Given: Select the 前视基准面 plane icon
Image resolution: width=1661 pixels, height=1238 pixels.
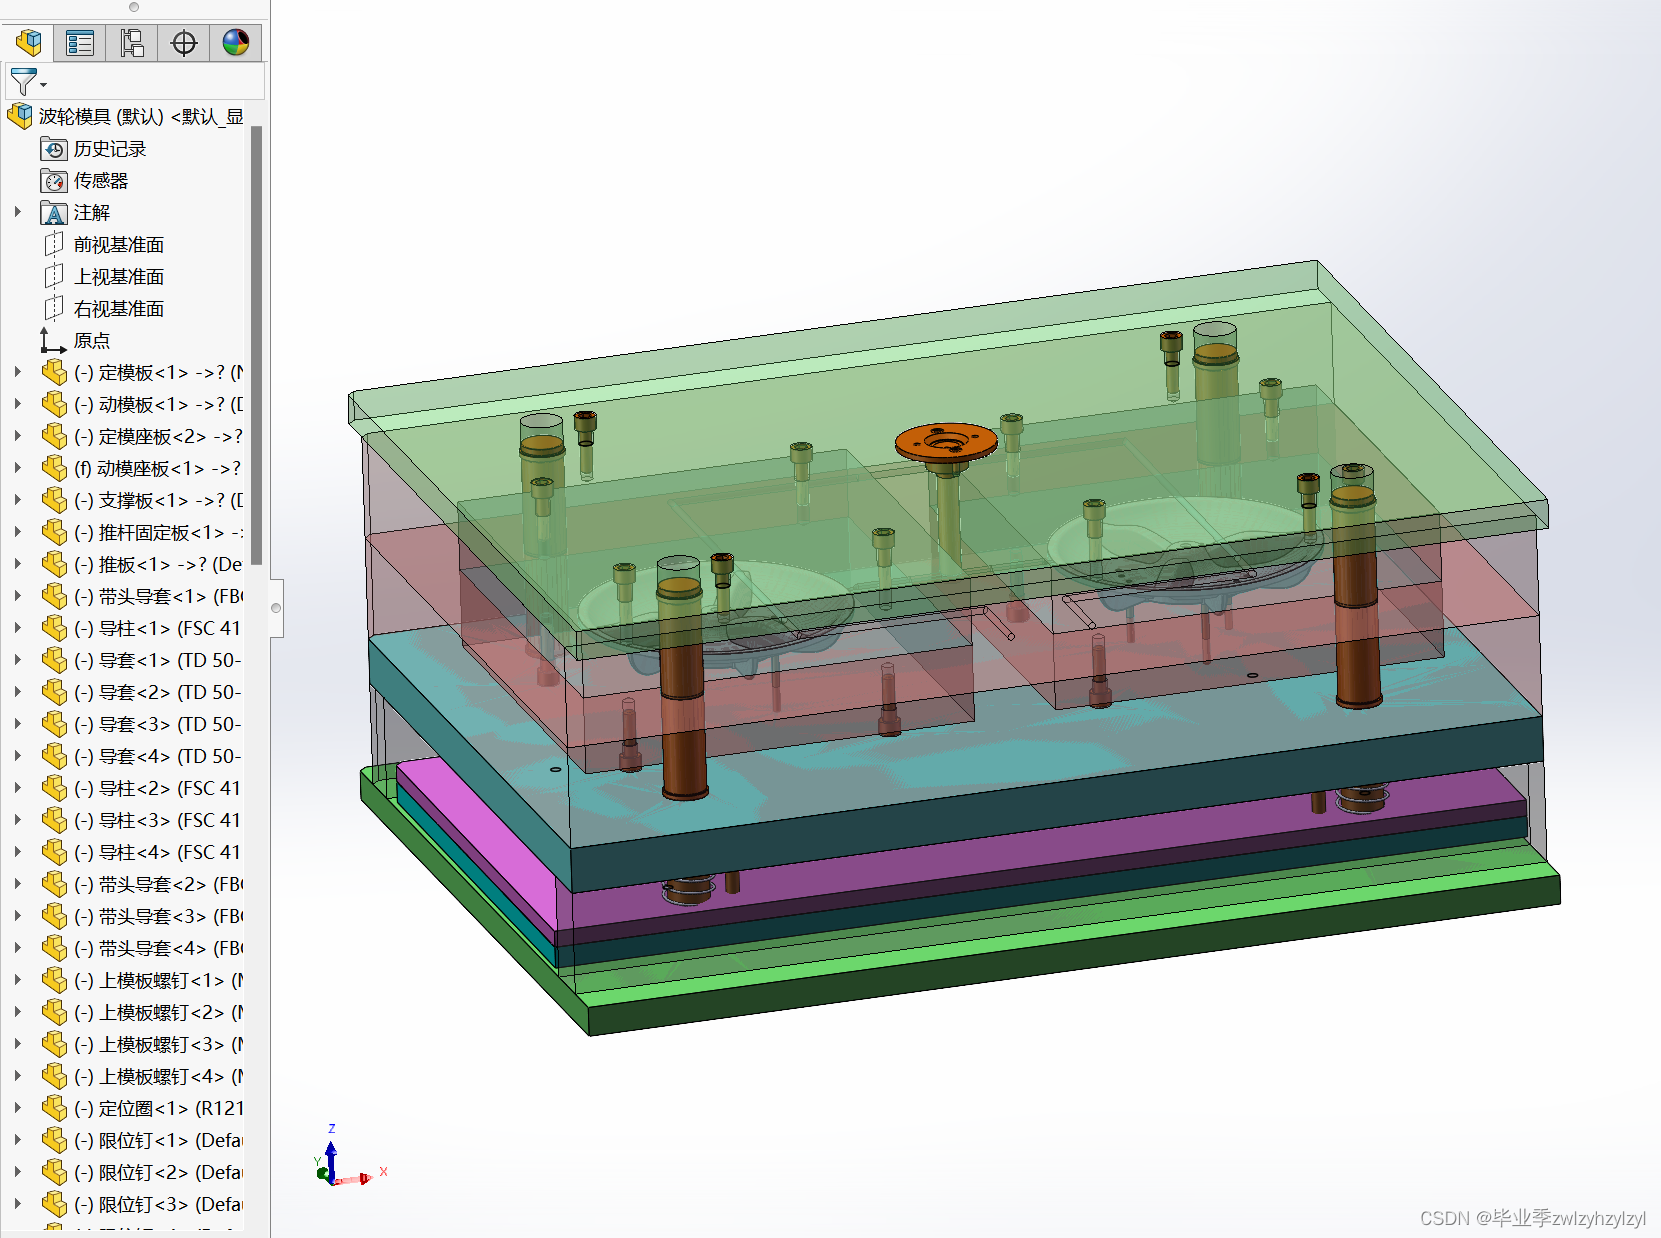Looking at the screenshot, I should pyautogui.click(x=54, y=245).
